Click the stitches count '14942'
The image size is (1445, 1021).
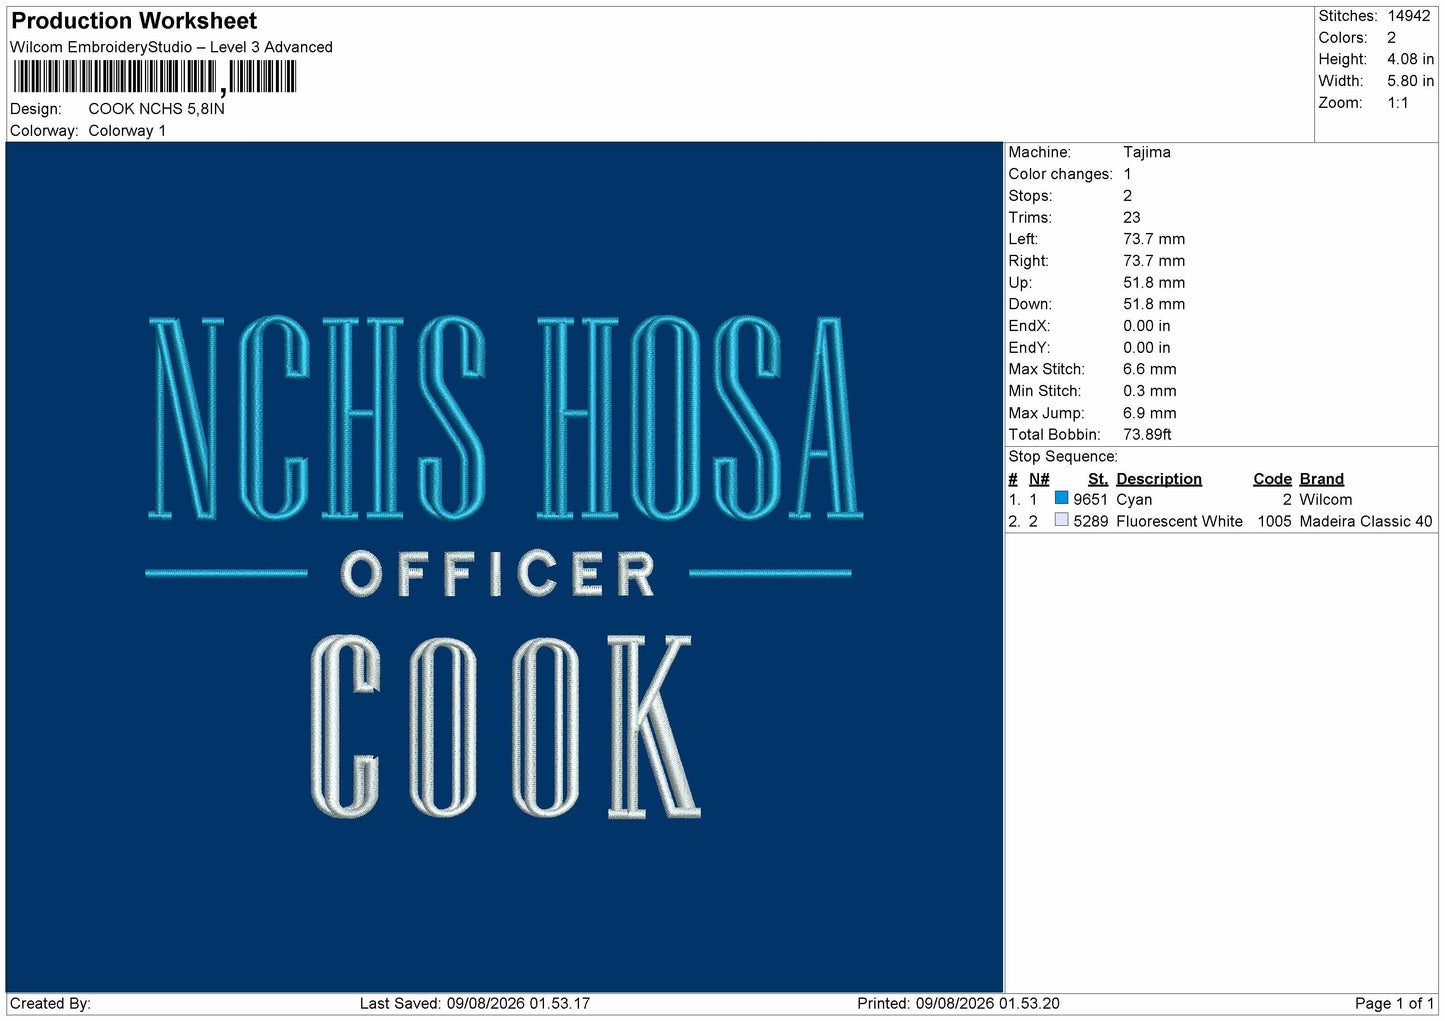tap(1408, 16)
